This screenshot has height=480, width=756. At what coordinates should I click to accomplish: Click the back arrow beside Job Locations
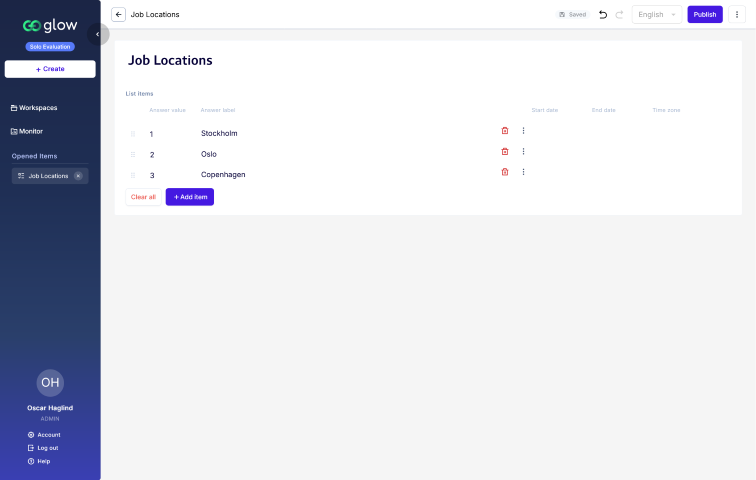pyautogui.click(x=118, y=14)
